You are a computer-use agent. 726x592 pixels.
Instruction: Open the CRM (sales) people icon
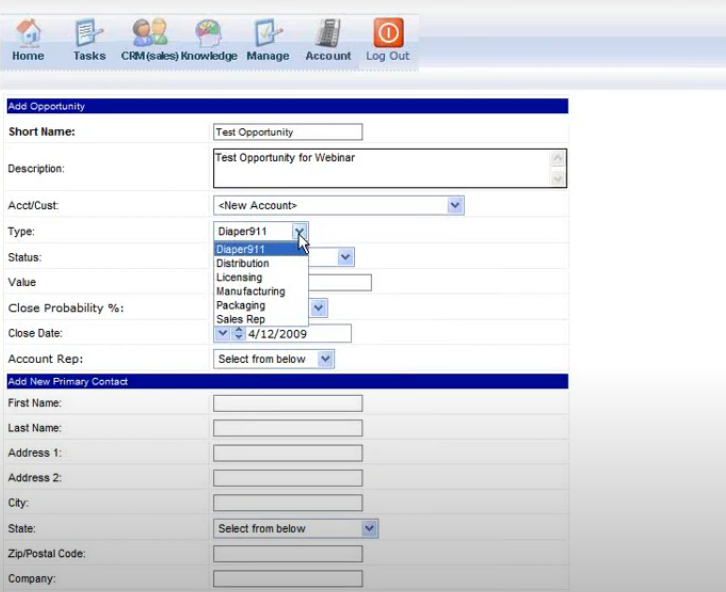pyautogui.click(x=150, y=32)
